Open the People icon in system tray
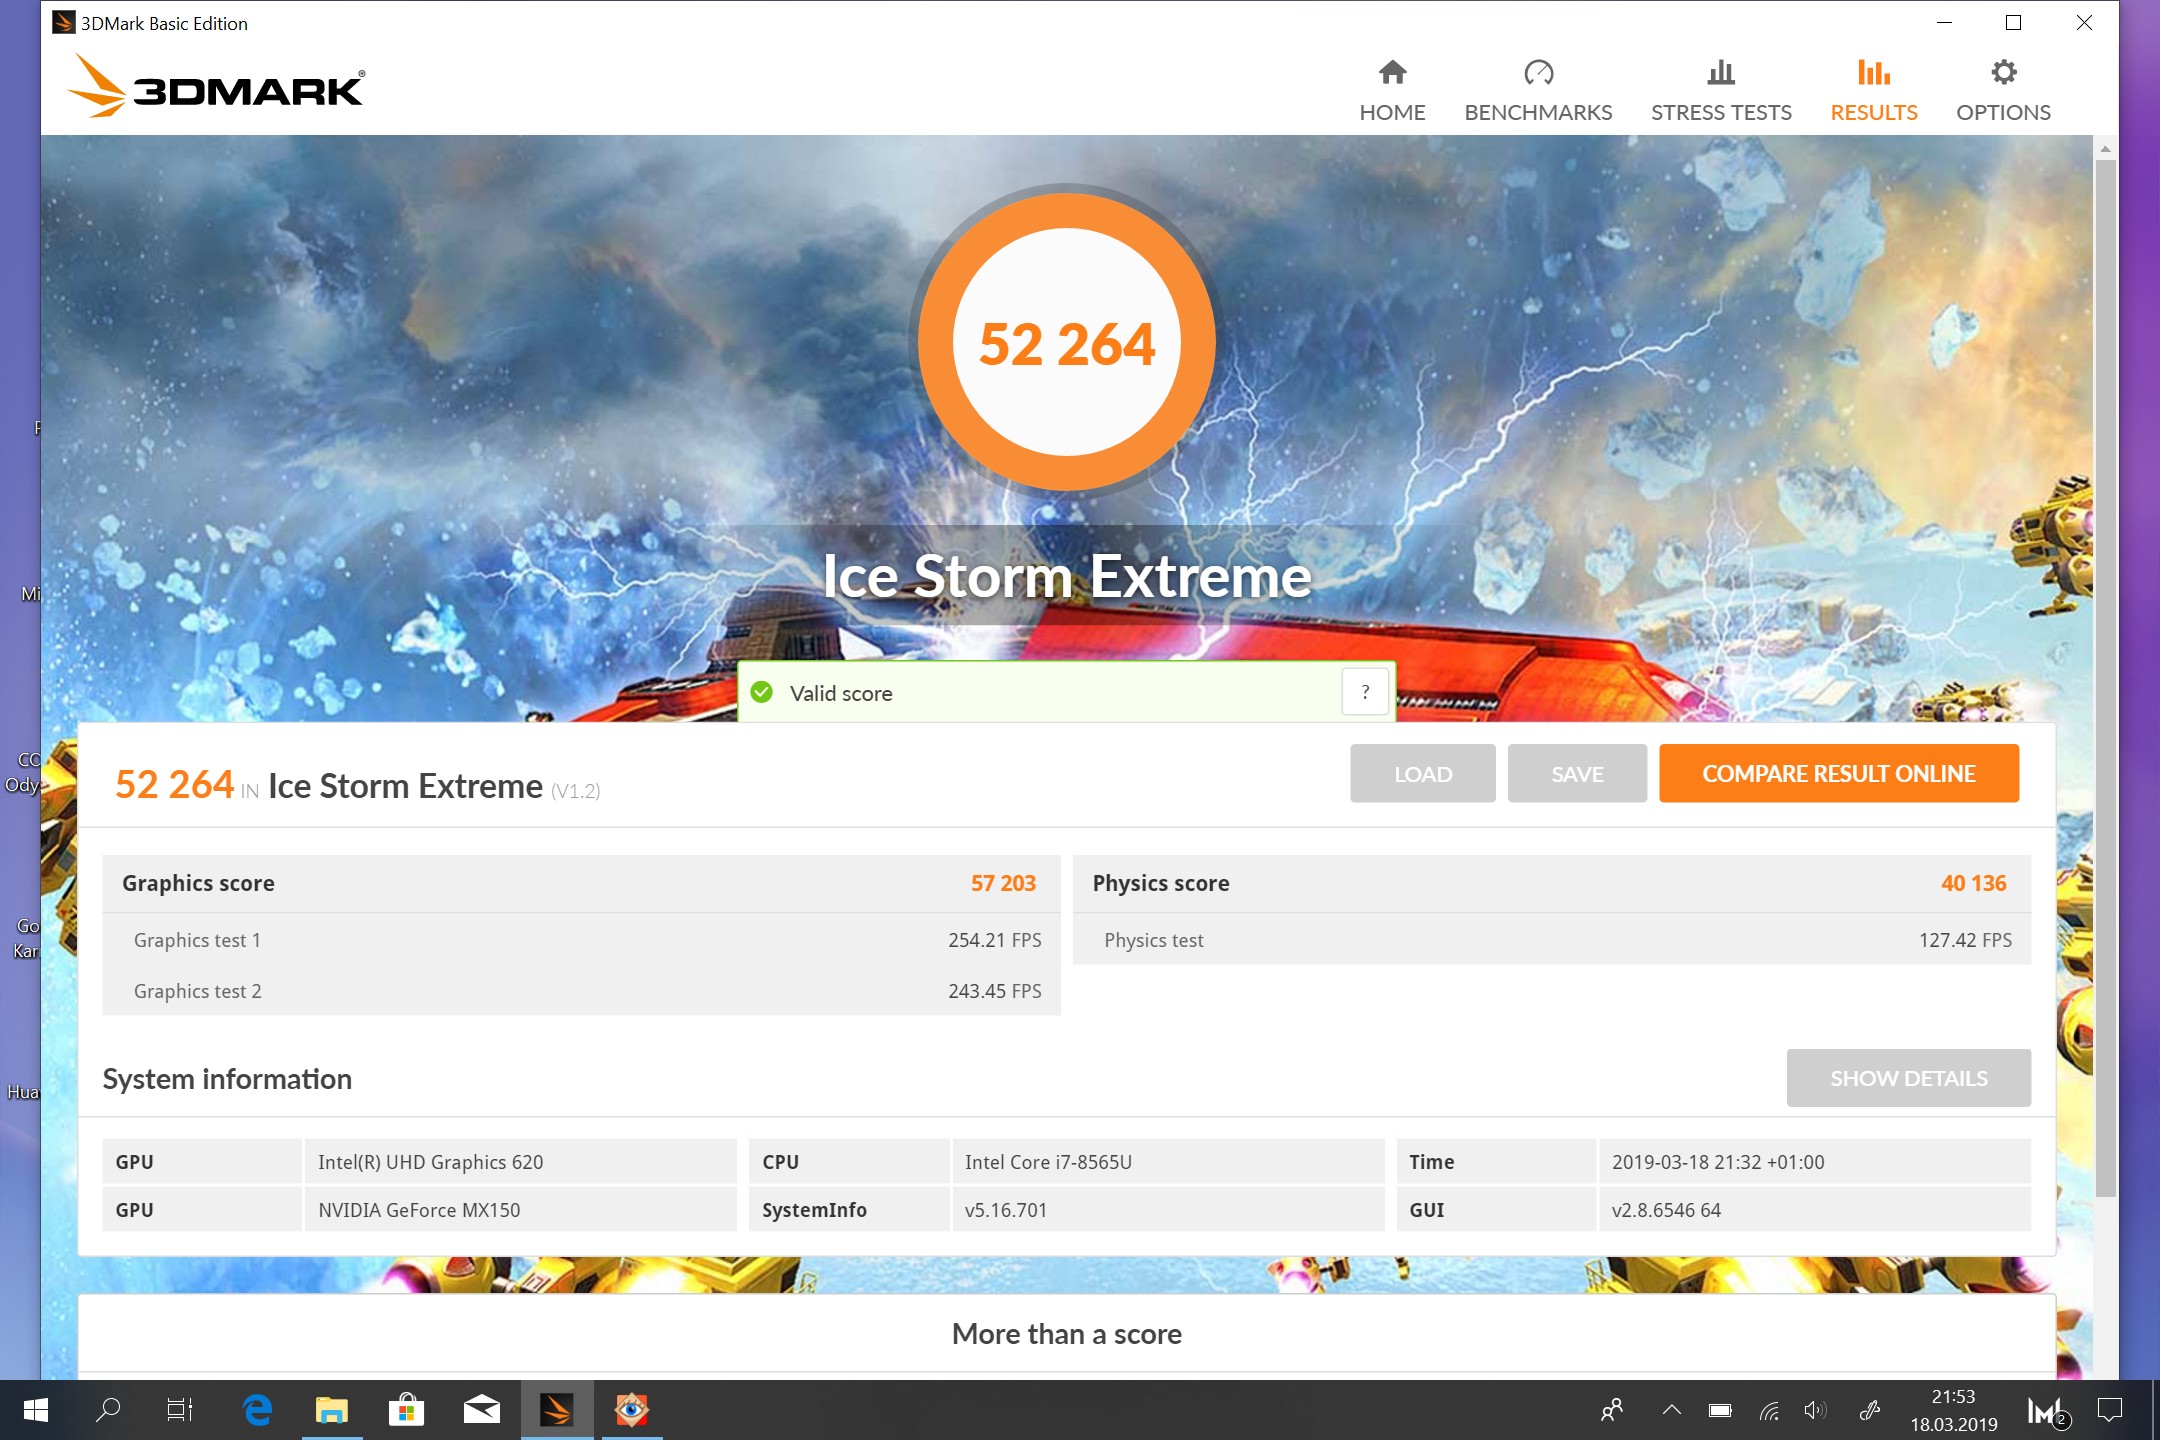This screenshot has width=2160, height=1440. (1612, 1410)
